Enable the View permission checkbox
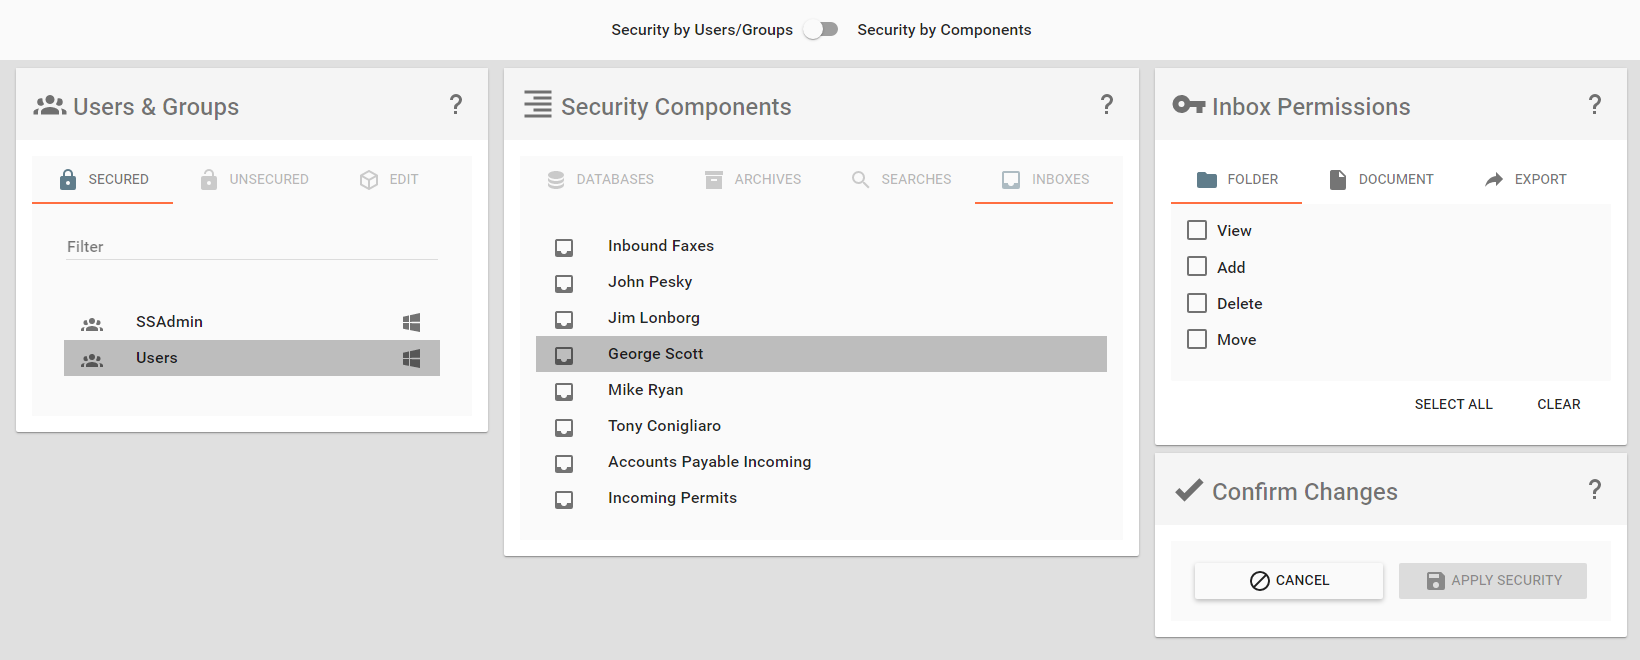The image size is (1640, 660). tap(1197, 231)
